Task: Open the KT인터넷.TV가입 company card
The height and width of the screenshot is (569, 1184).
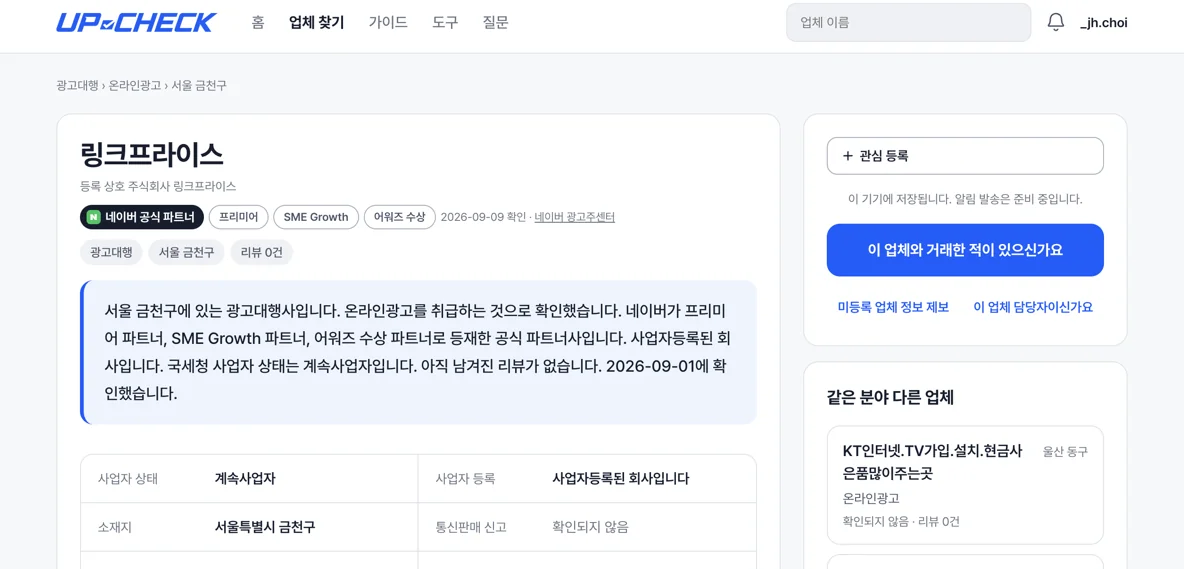Action: (965, 485)
